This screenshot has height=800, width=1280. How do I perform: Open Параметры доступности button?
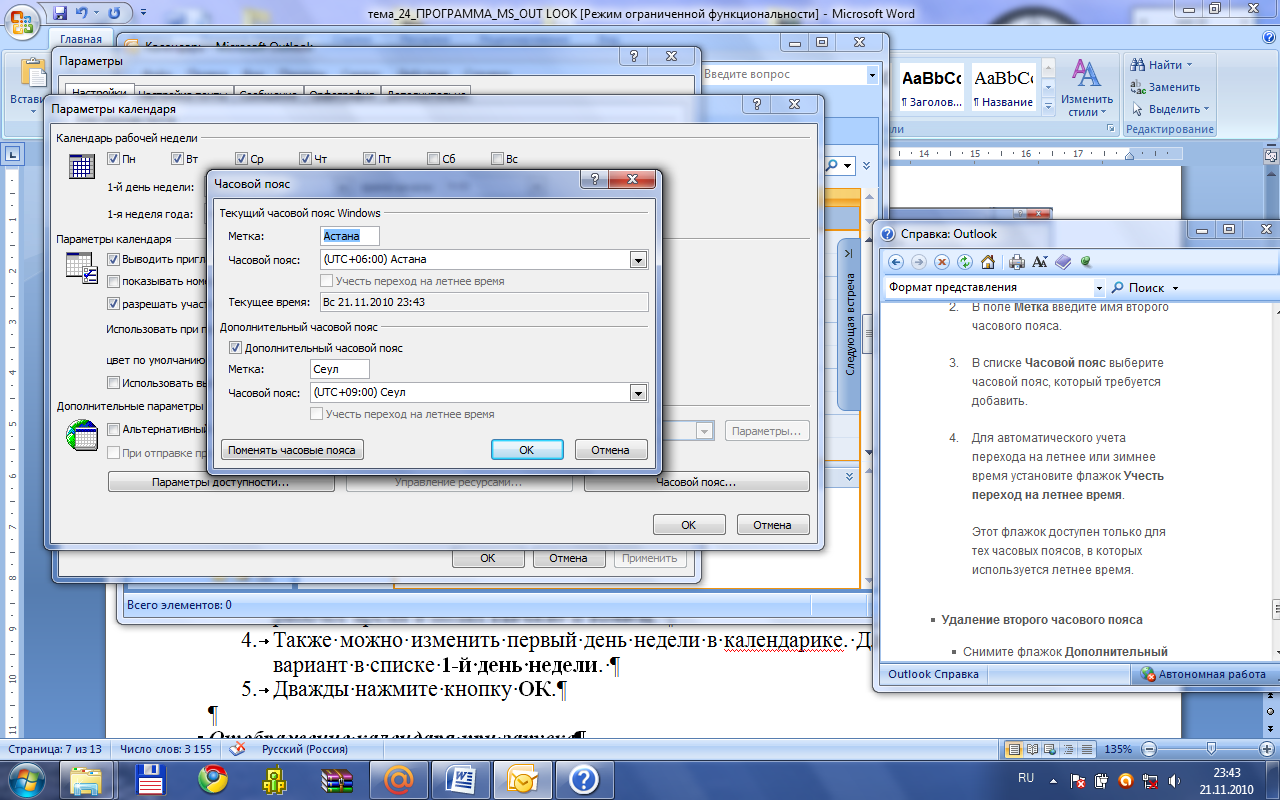221,482
